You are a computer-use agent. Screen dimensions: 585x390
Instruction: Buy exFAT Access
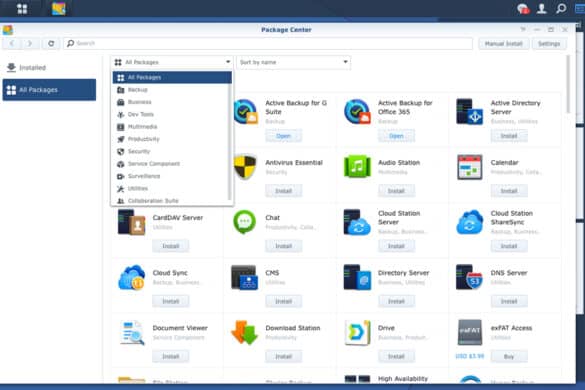point(509,357)
